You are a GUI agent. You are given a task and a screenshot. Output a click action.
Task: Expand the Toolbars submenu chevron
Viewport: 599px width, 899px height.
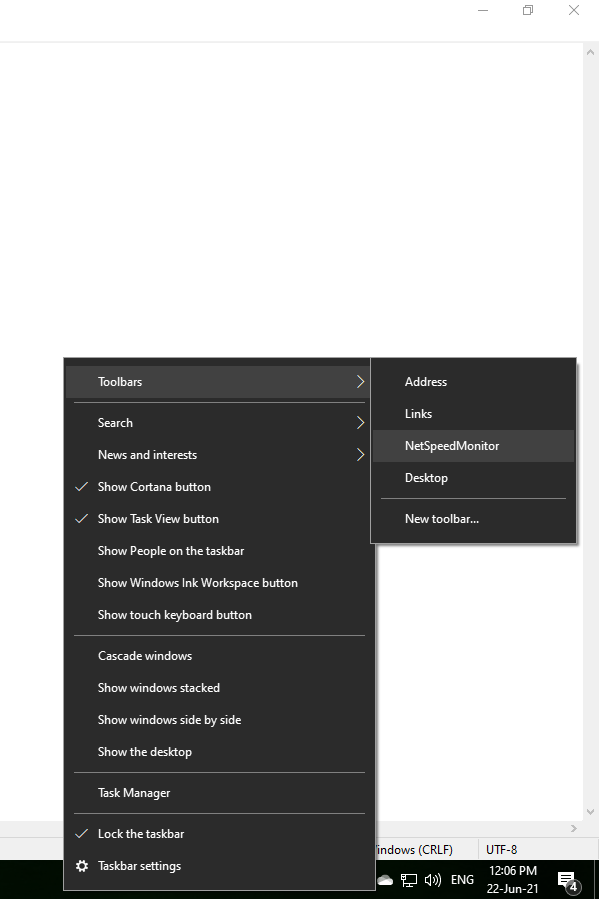(361, 381)
